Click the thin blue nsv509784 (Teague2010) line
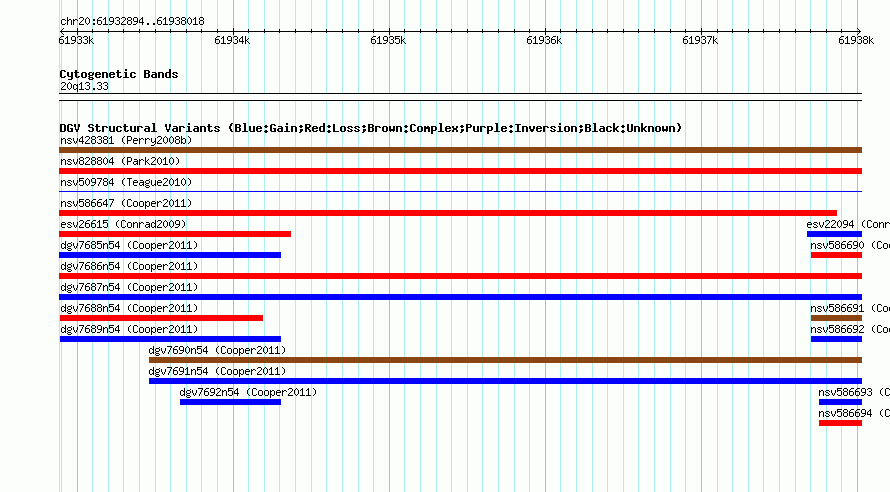The height and width of the screenshot is (492, 890). click(460, 192)
